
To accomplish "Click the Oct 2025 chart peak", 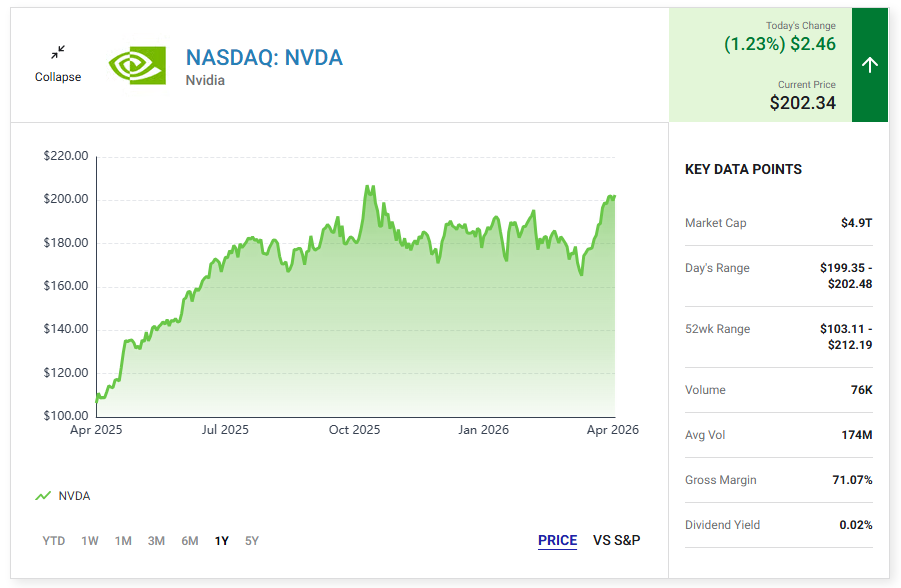I will [368, 187].
